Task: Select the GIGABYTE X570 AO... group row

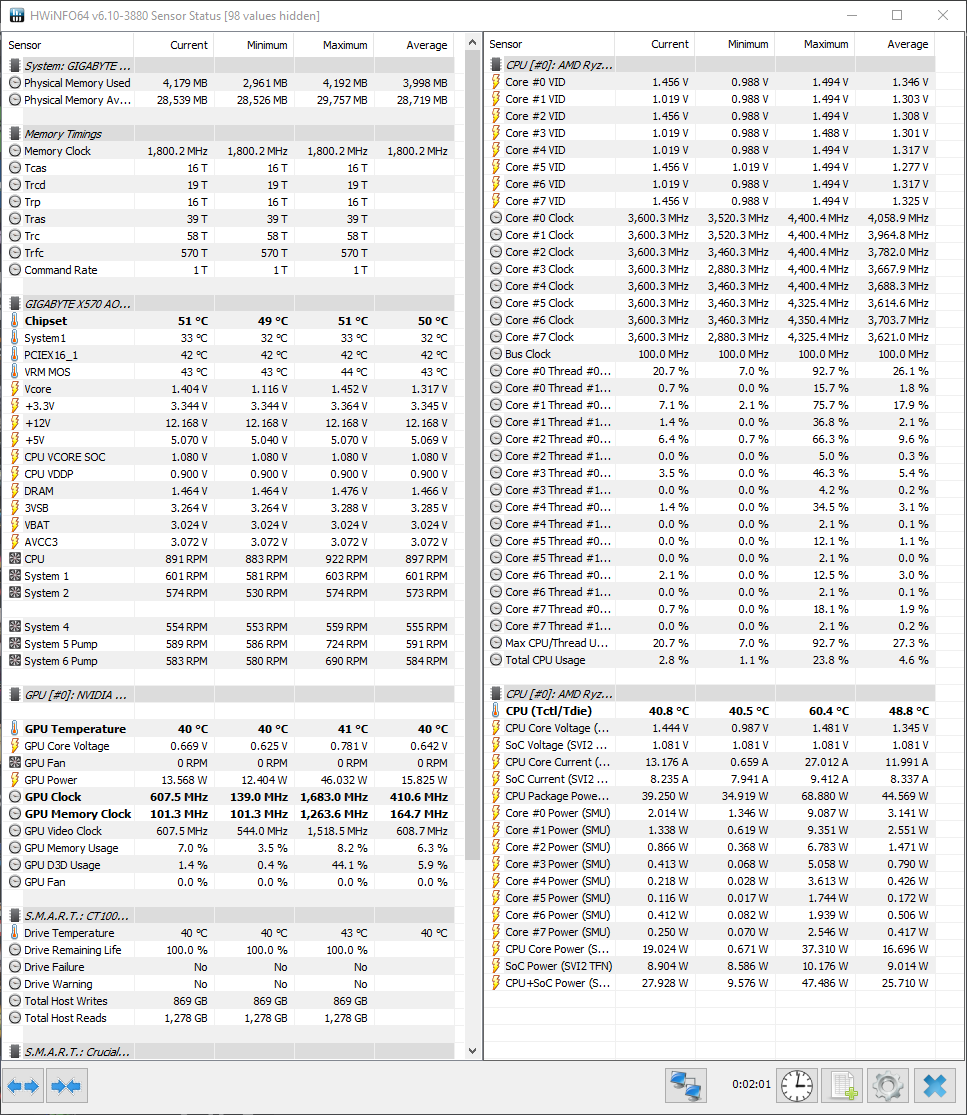Action: (x=228, y=304)
